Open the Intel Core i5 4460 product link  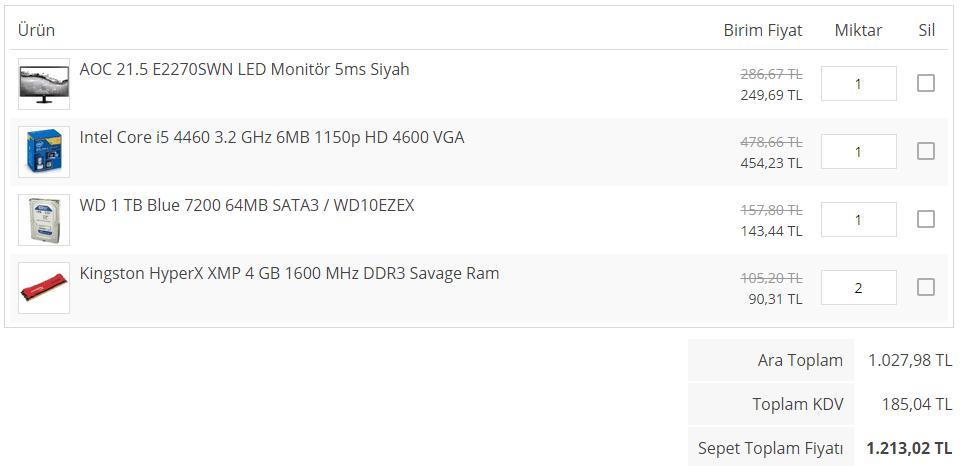pos(272,138)
